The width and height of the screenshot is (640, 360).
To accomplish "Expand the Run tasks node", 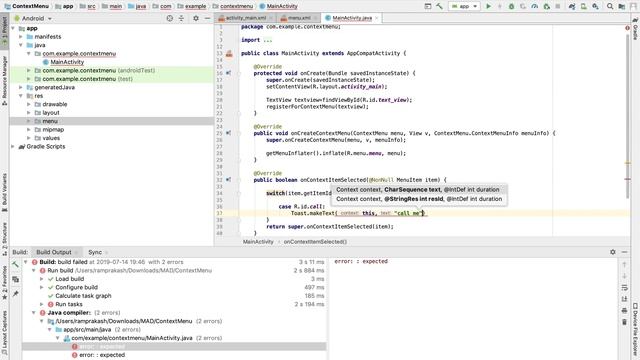I will [42, 304].
